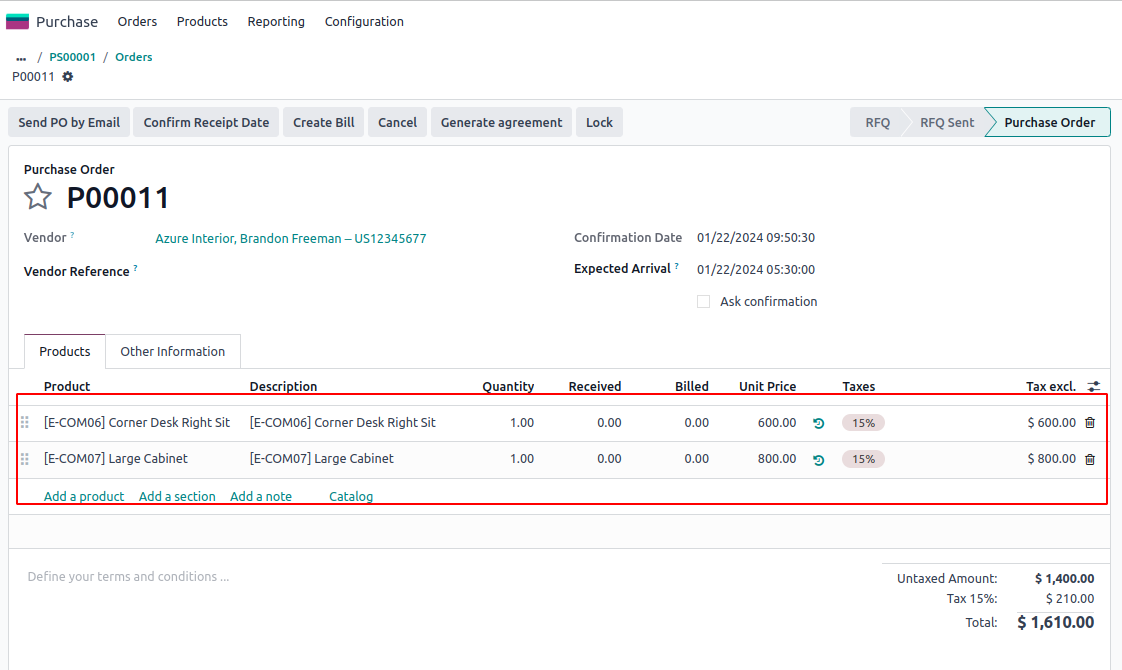Expand the breadcrumb ellipsis
Image resolution: width=1122 pixels, height=670 pixels.
coord(21,58)
